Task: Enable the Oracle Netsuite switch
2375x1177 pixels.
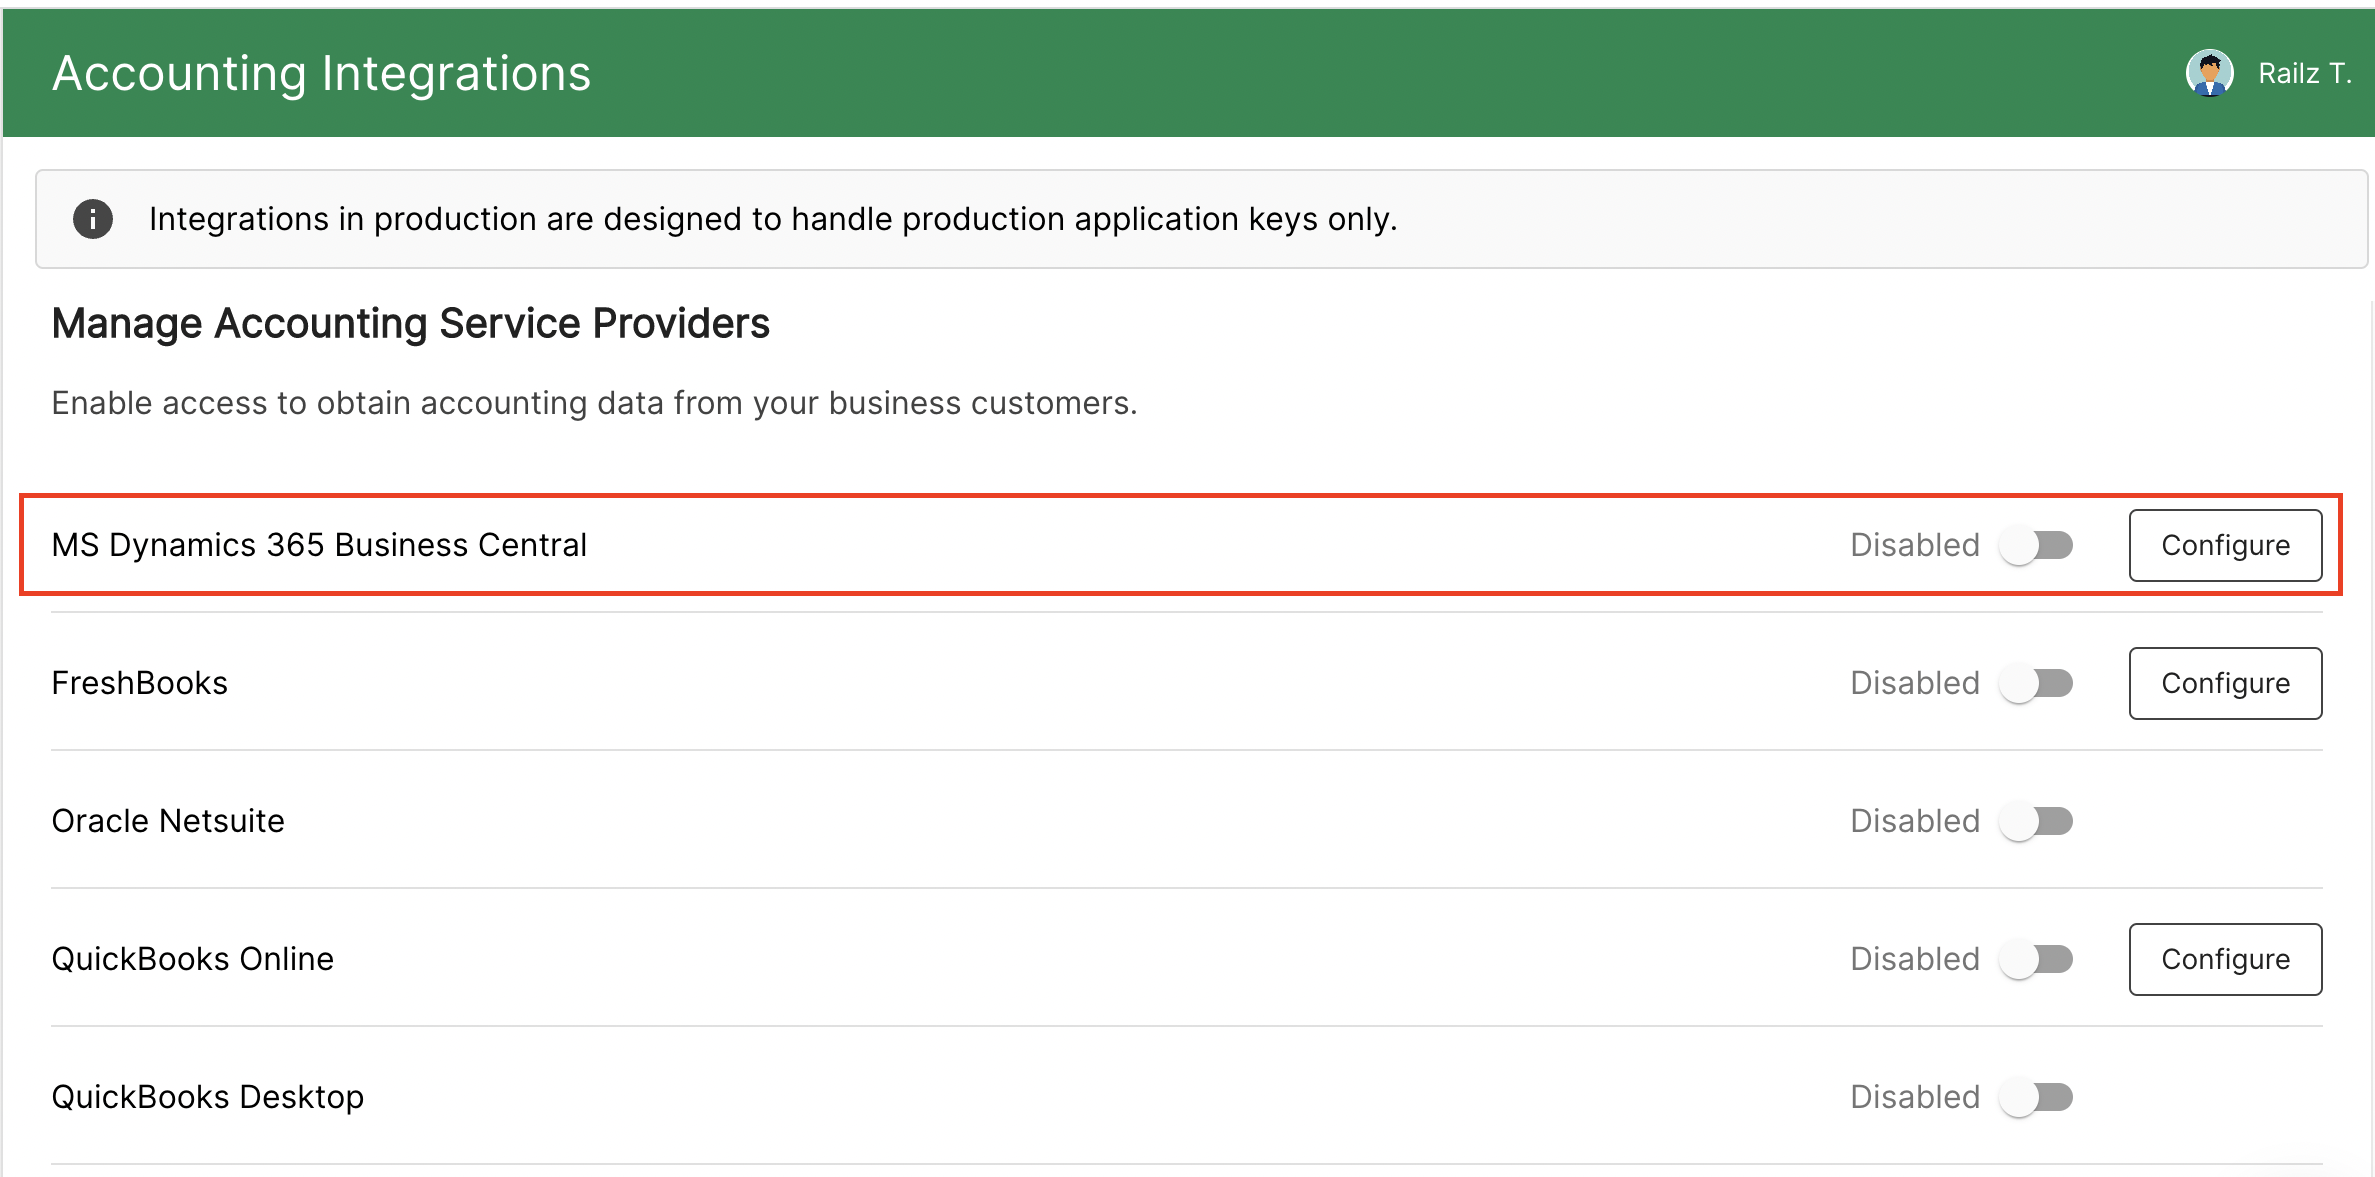Action: 2036,821
